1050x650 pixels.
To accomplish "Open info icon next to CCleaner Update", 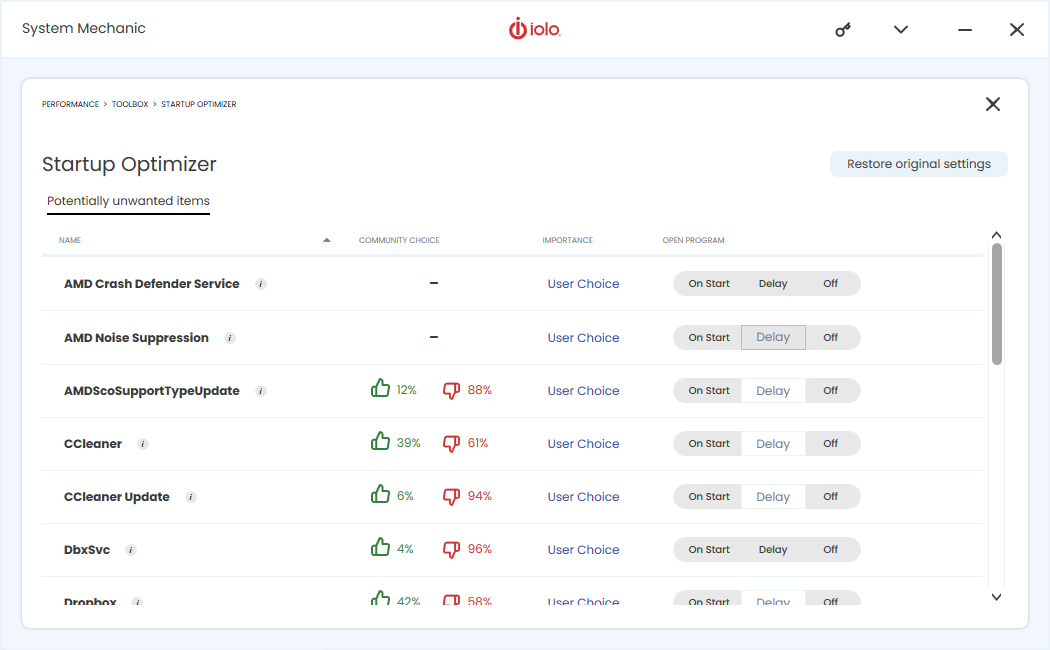I will tap(191, 497).
